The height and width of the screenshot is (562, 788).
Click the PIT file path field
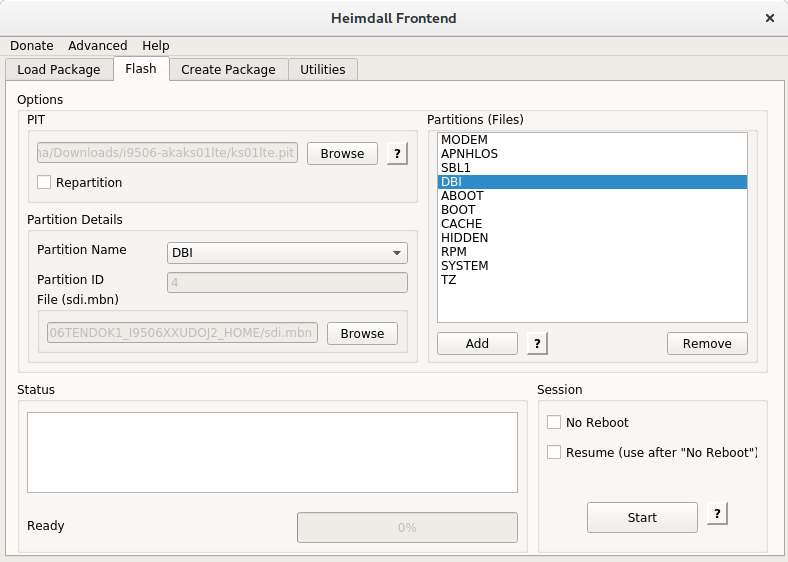coord(167,153)
